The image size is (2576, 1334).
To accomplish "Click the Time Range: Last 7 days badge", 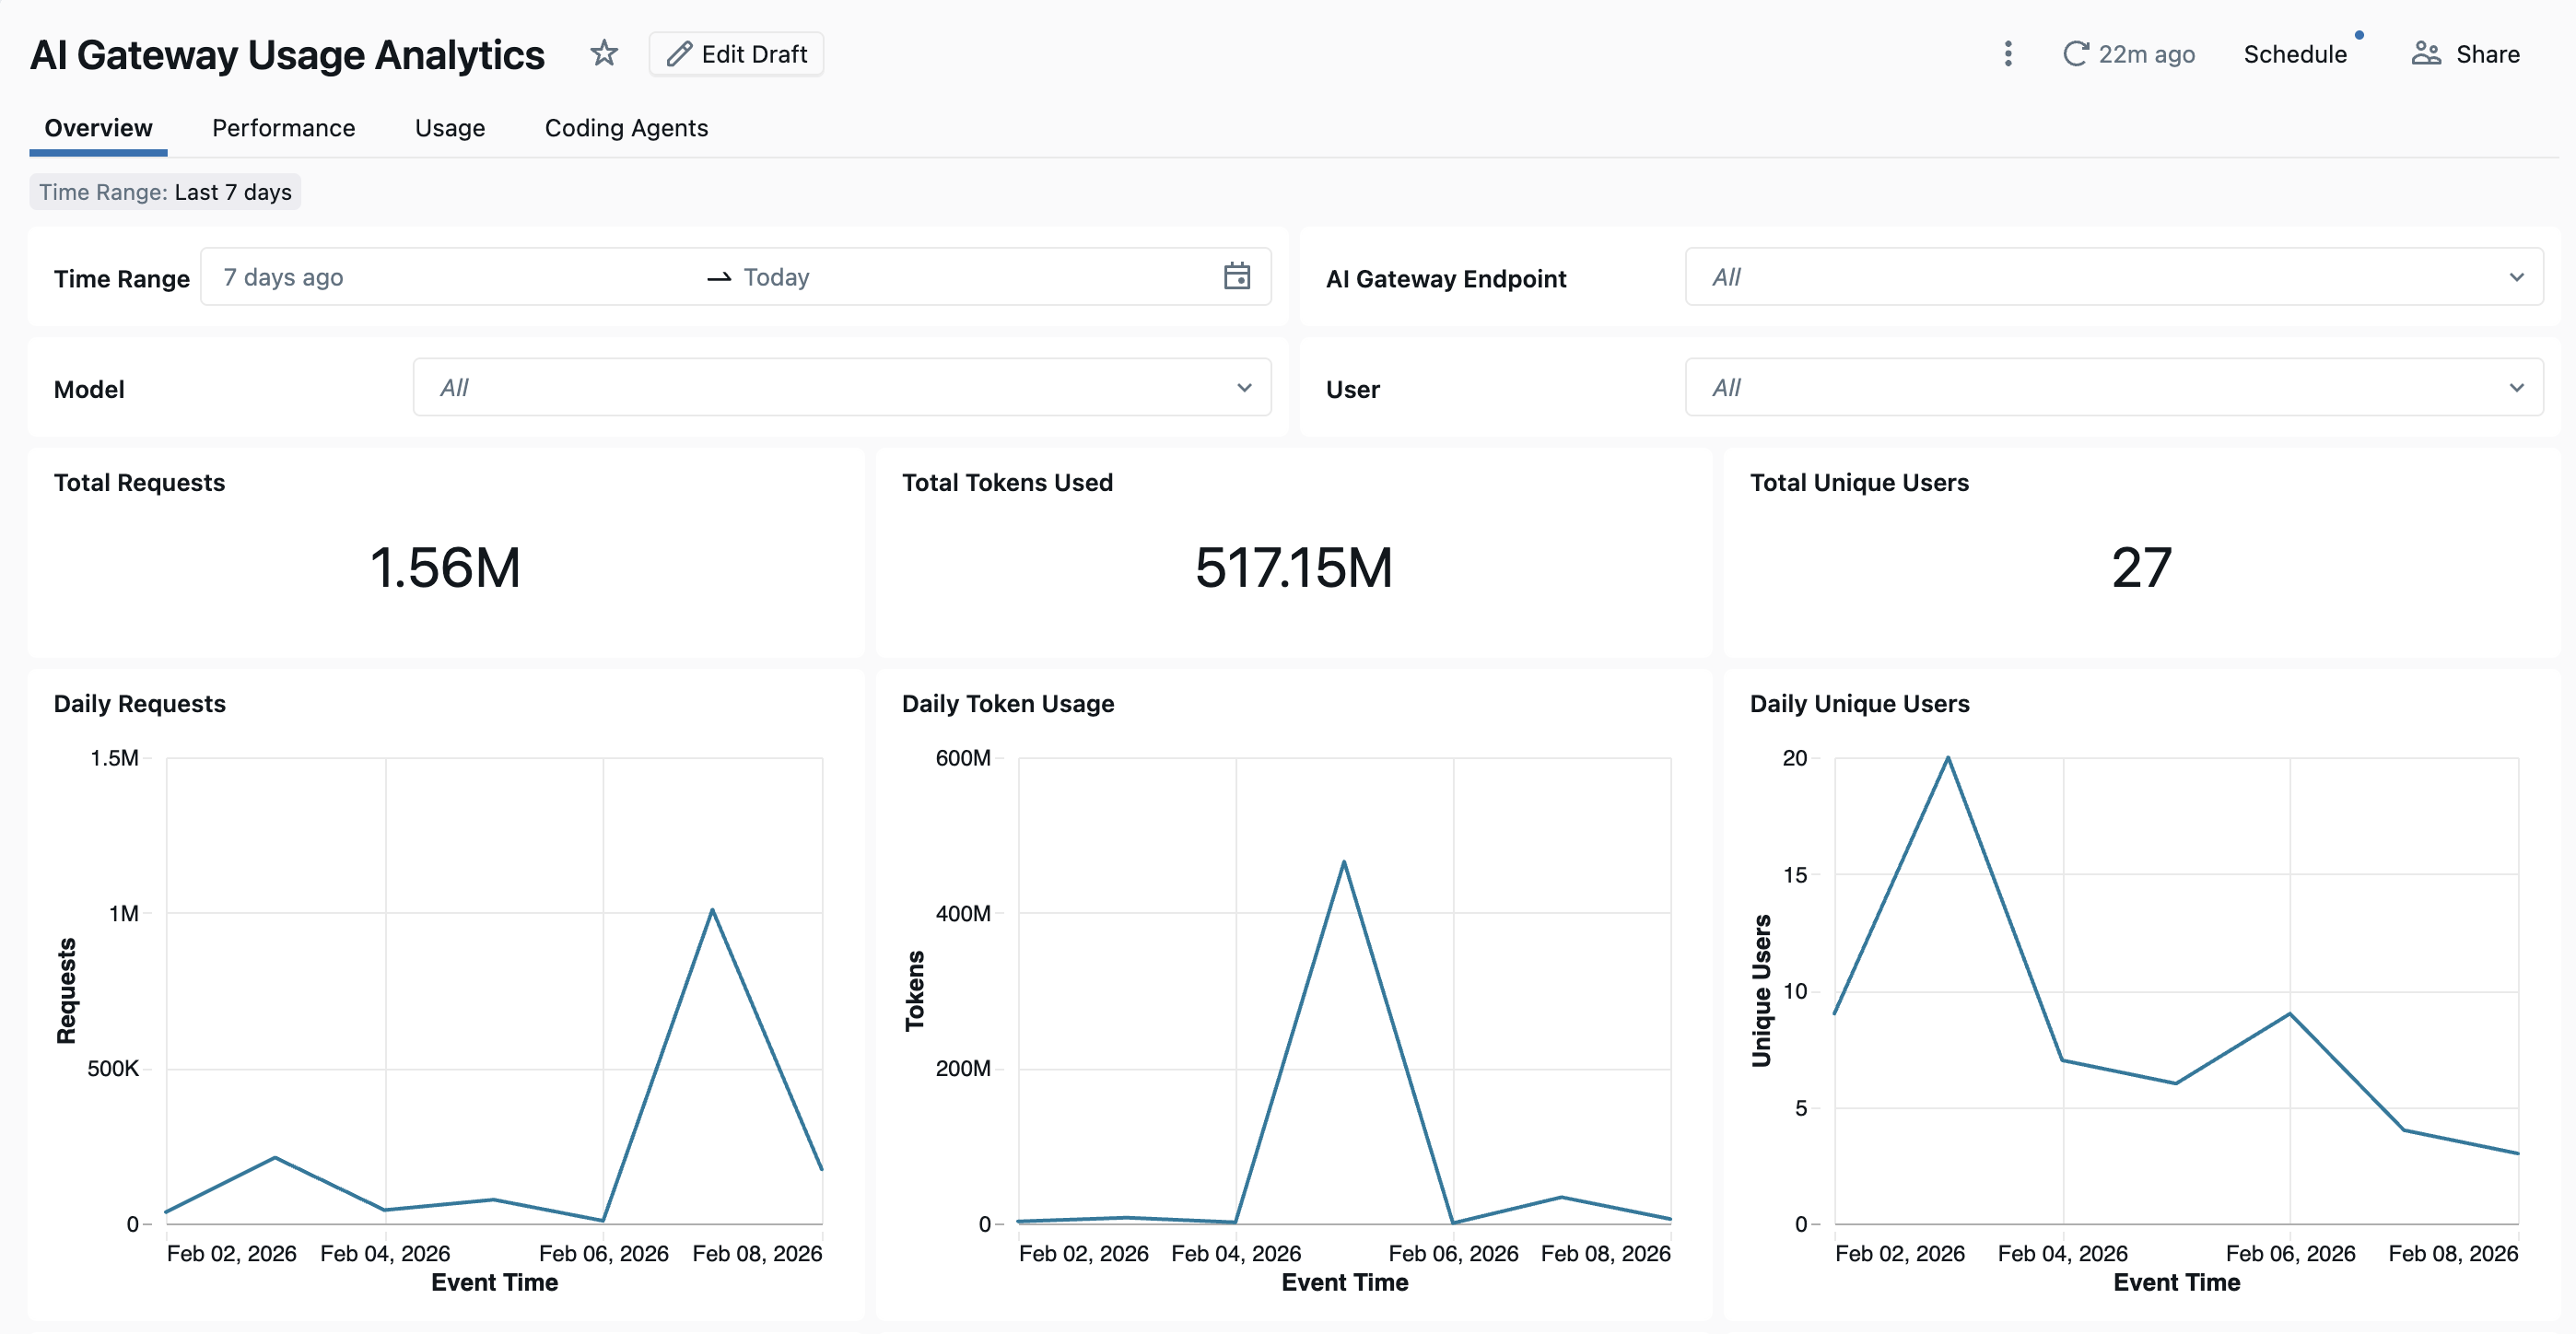I will [164, 192].
